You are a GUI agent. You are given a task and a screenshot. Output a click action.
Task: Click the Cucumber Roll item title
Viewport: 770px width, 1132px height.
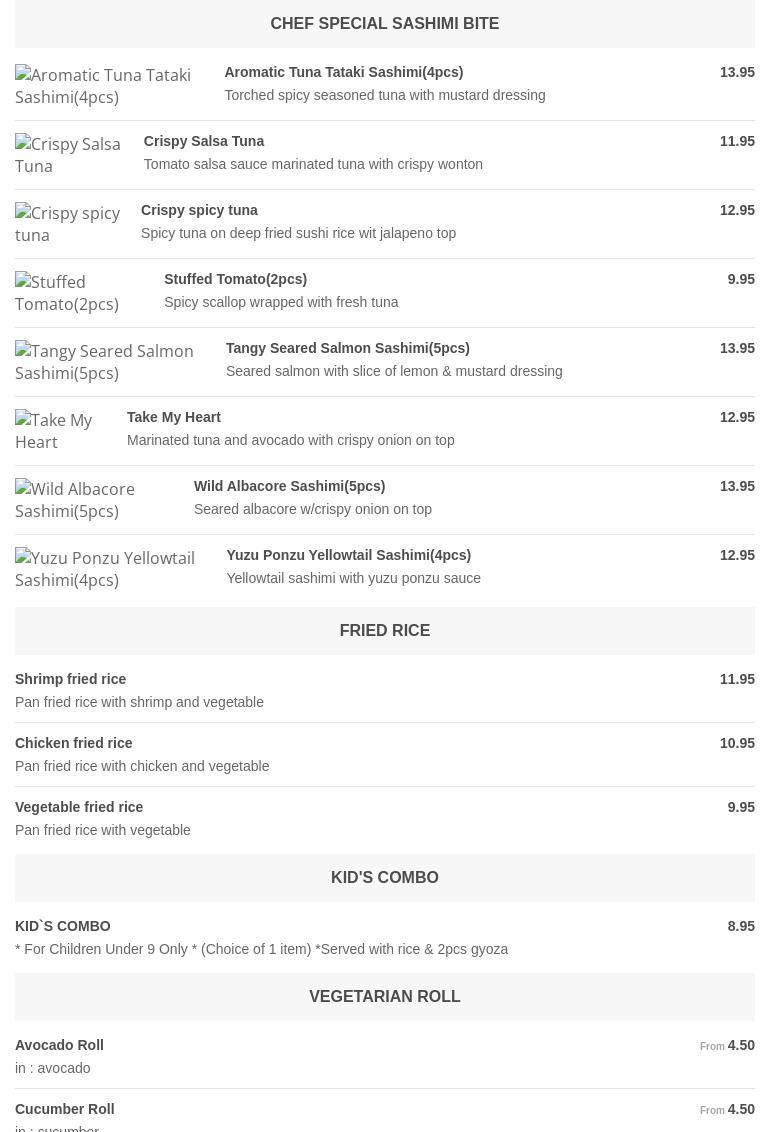65,1109
